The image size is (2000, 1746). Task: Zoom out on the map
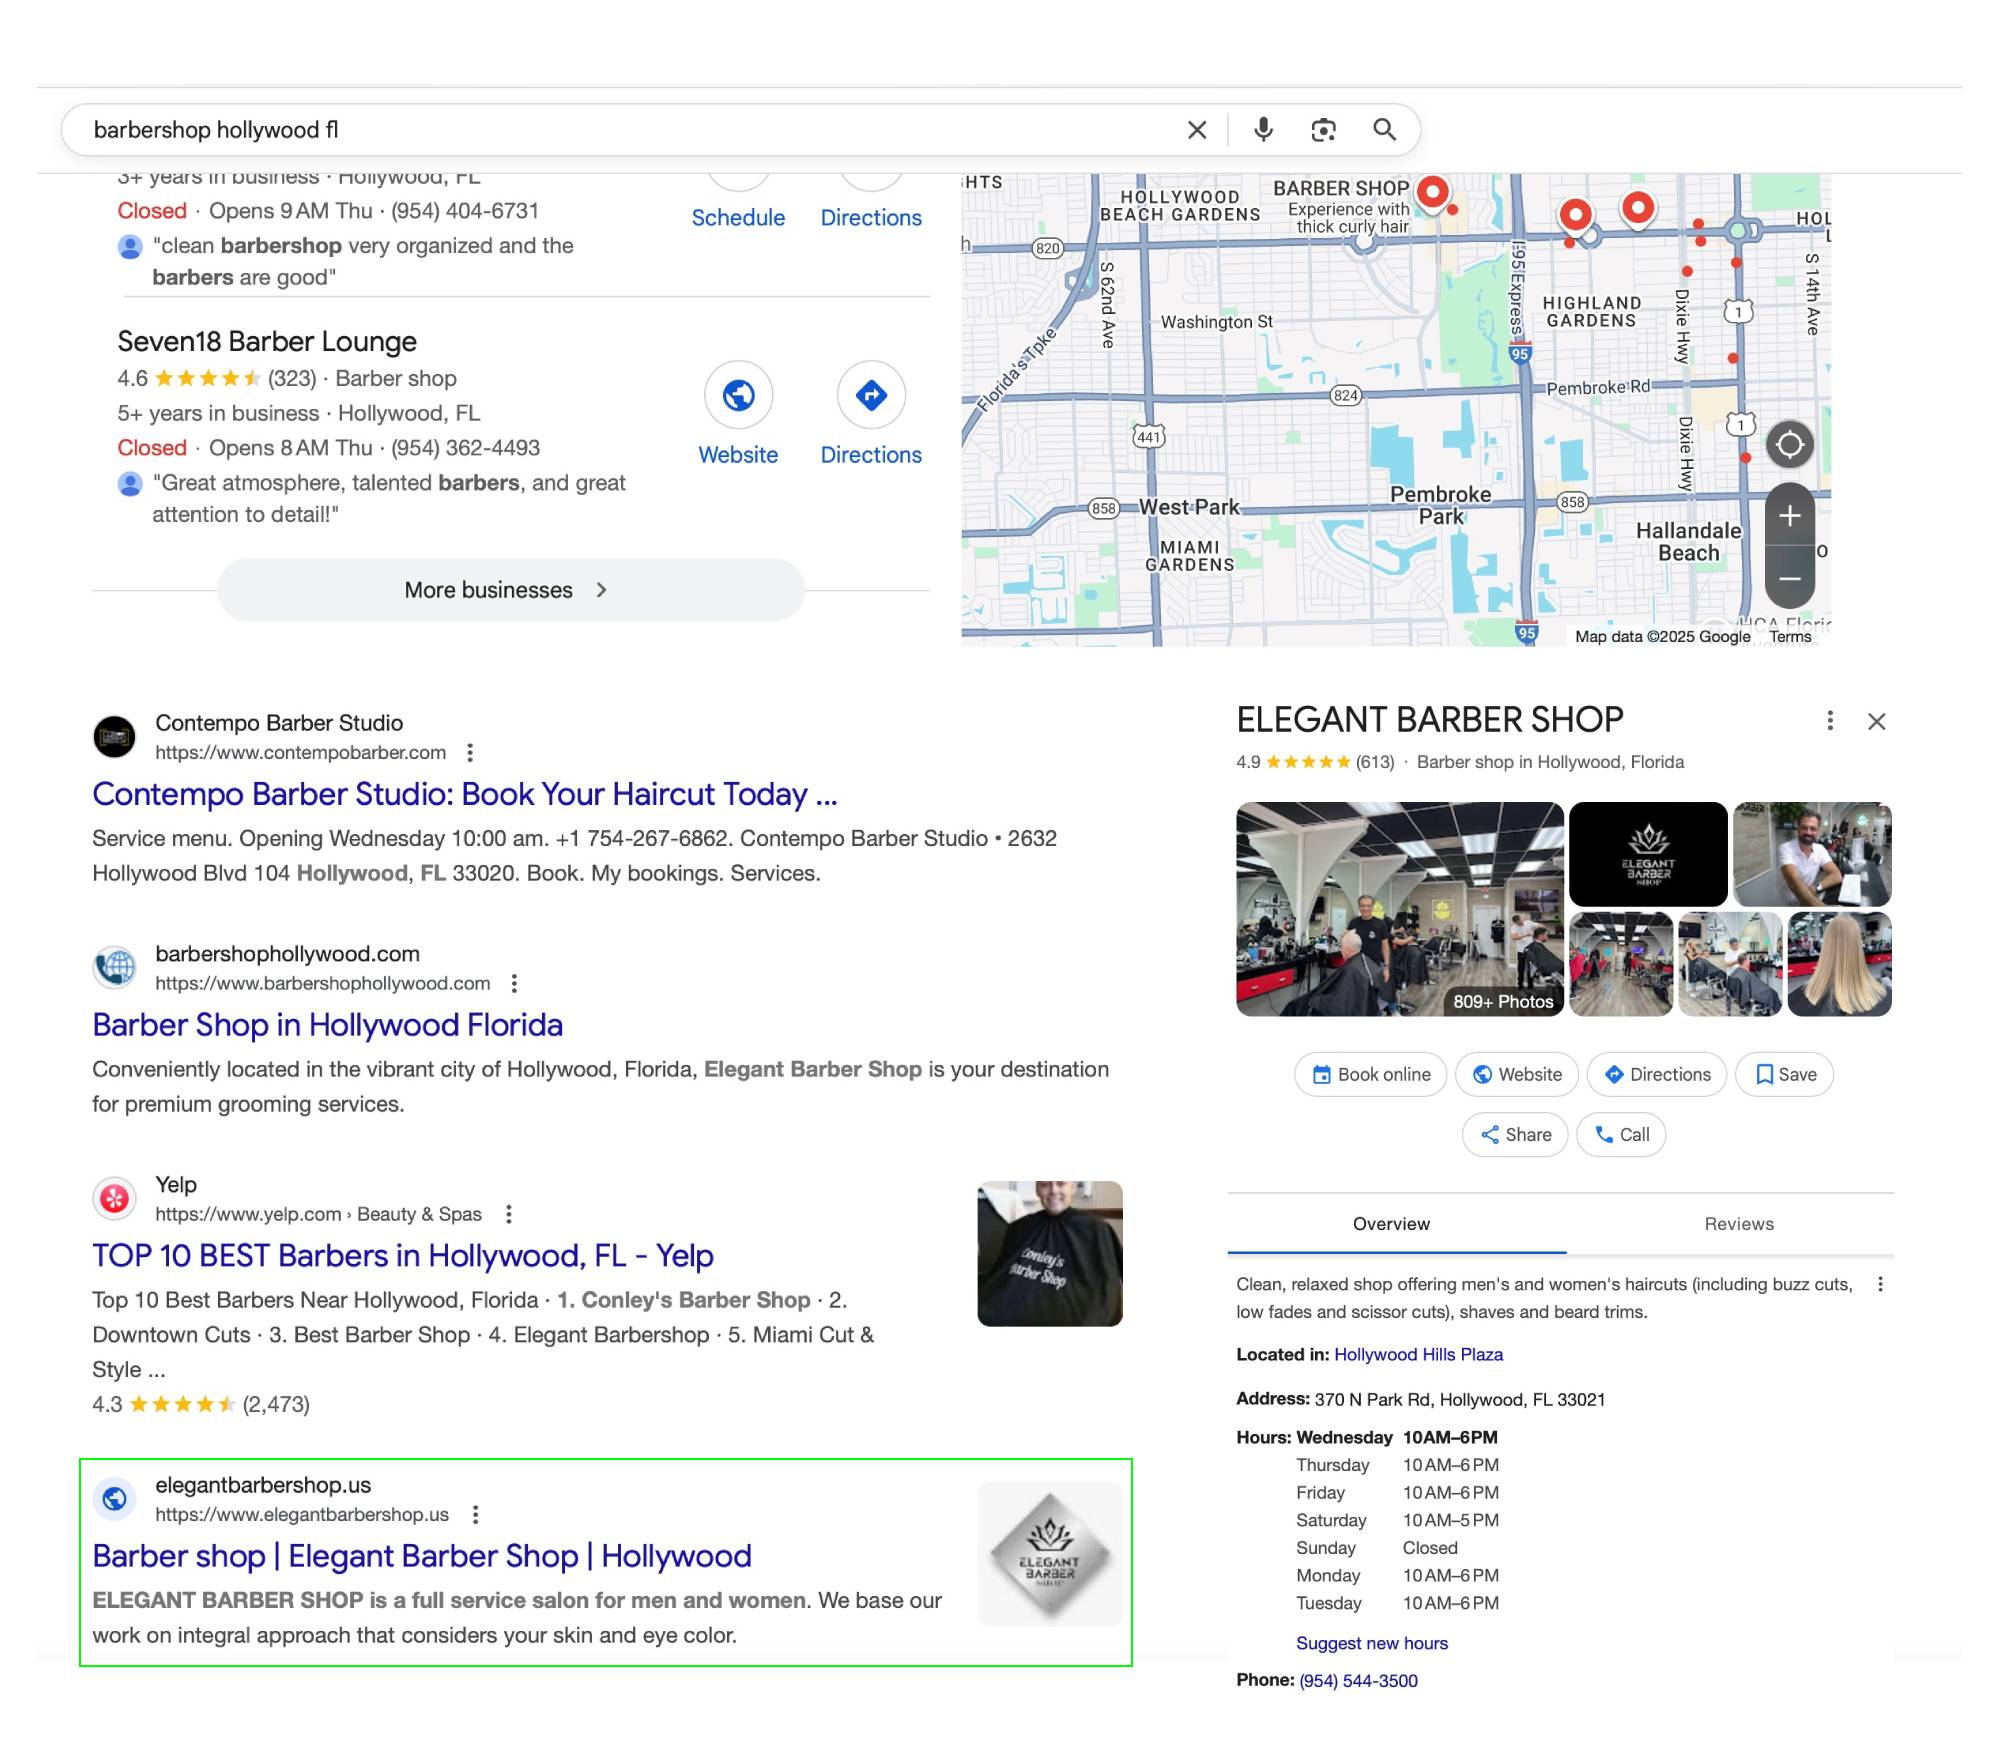click(x=1789, y=578)
